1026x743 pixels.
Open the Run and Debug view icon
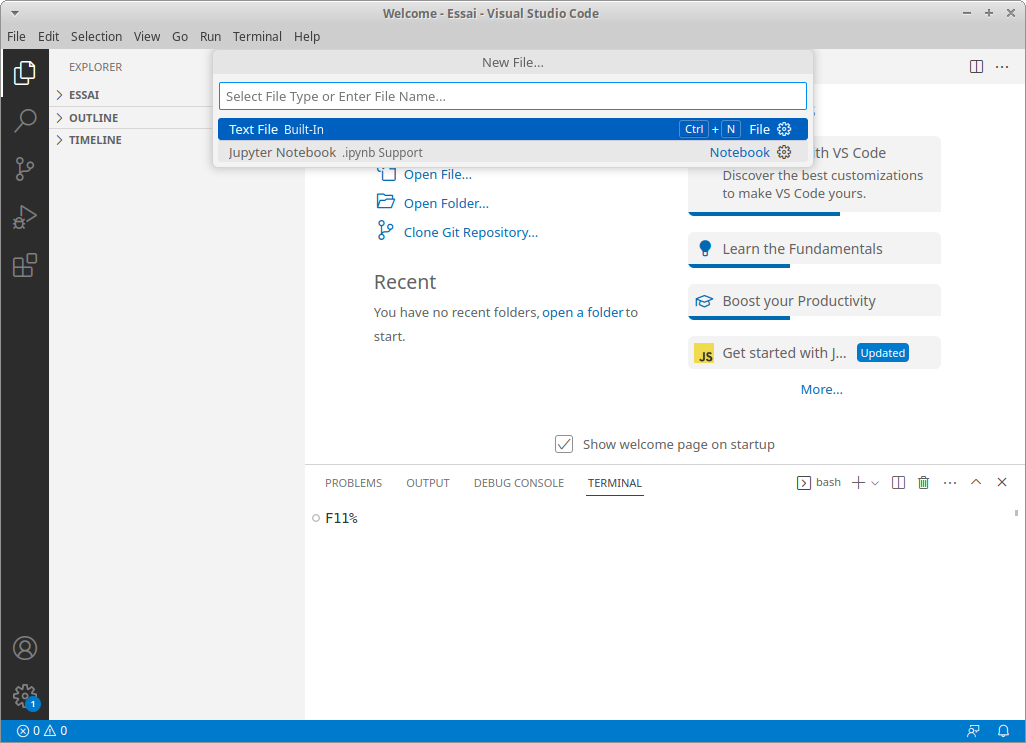coord(24,217)
